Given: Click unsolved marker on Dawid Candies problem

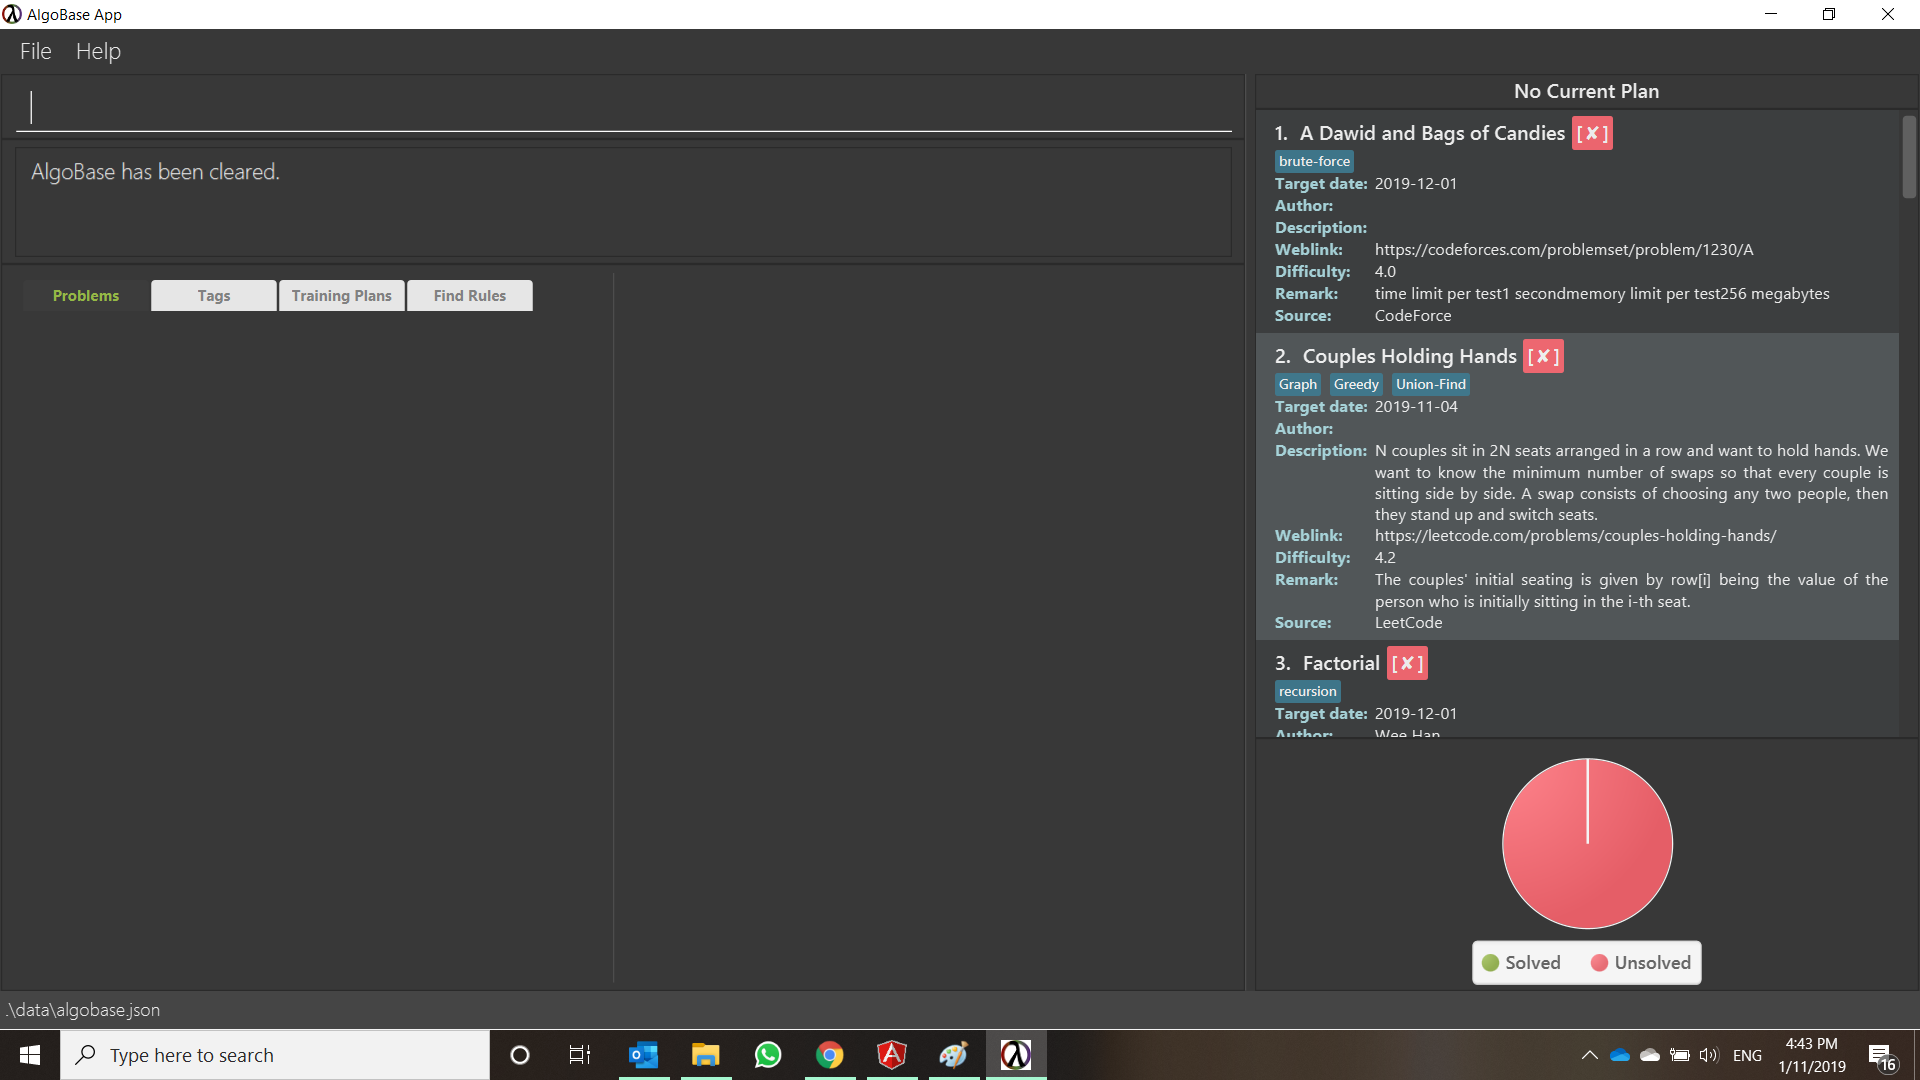Looking at the screenshot, I should pos(1591,133).
